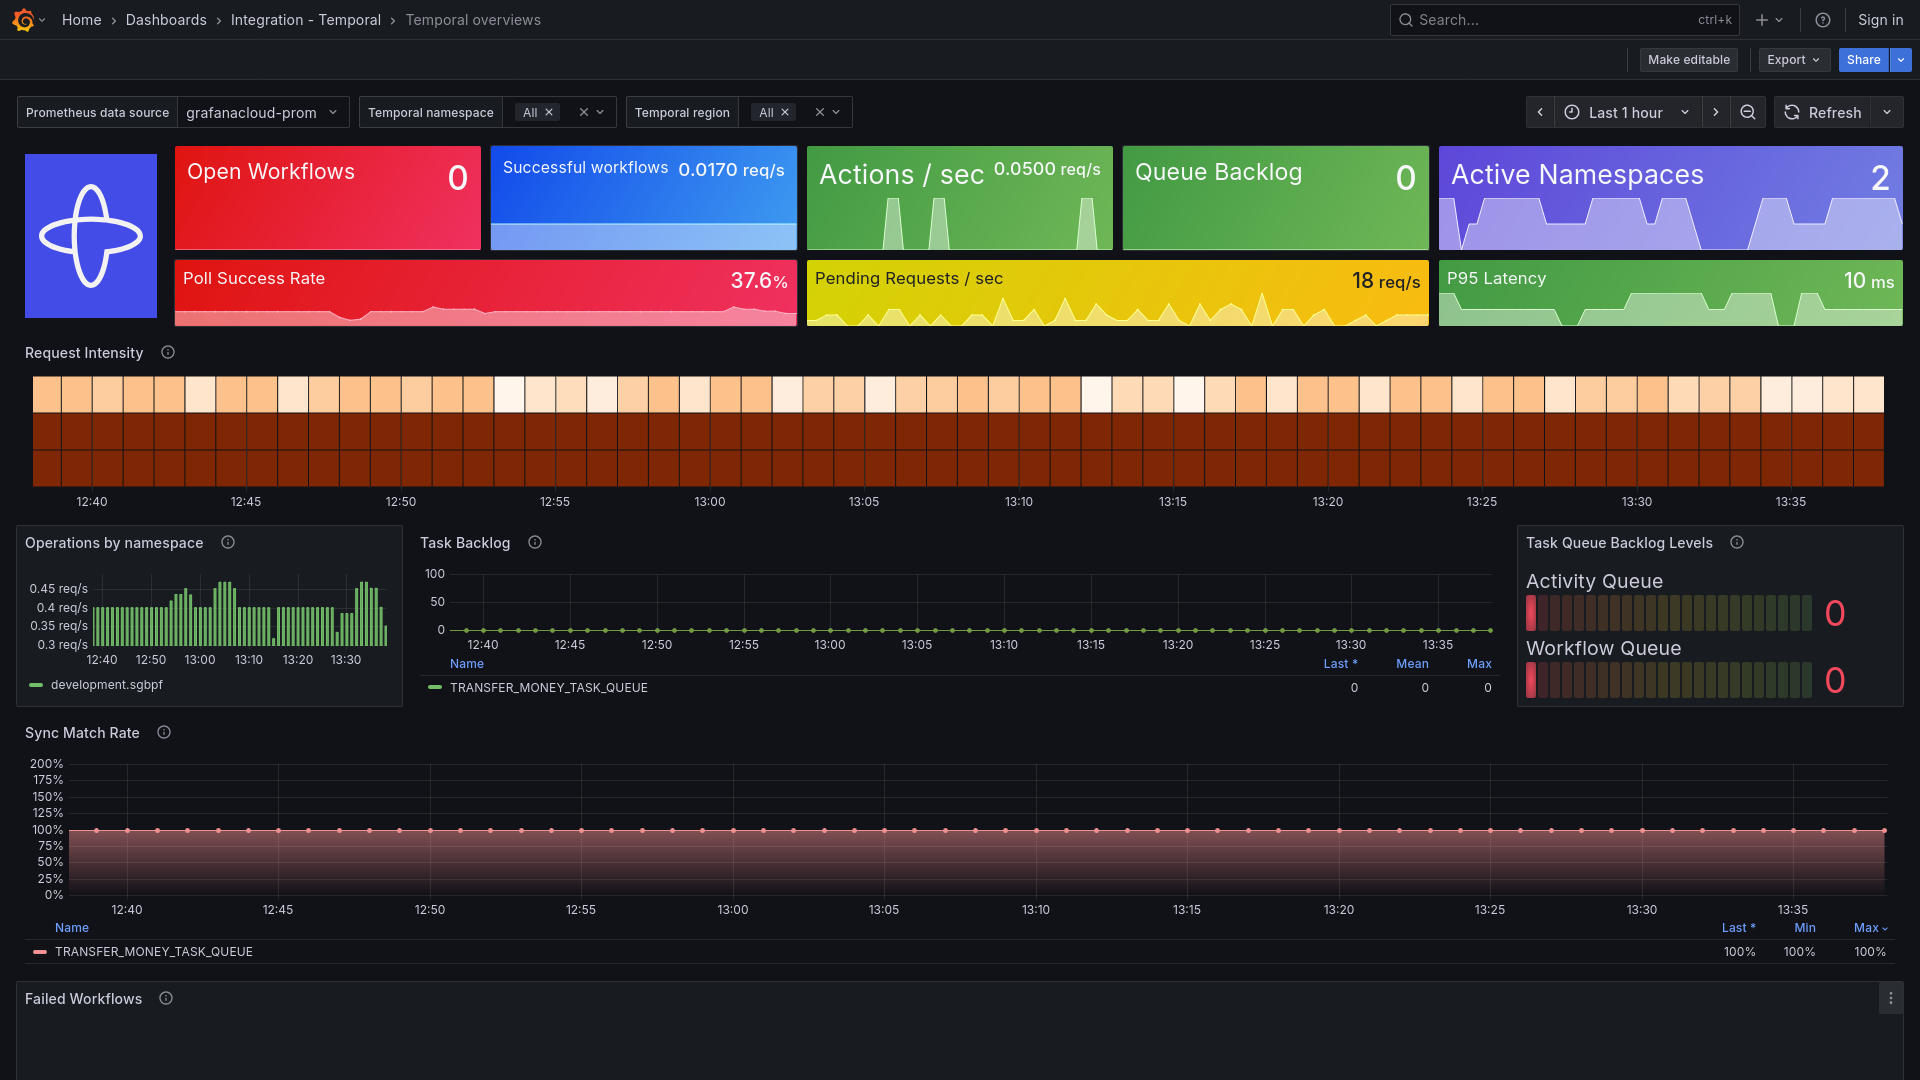Go to previous time range arrow
Screen dimensions: 1920x1080
(x=1540, y=113)
